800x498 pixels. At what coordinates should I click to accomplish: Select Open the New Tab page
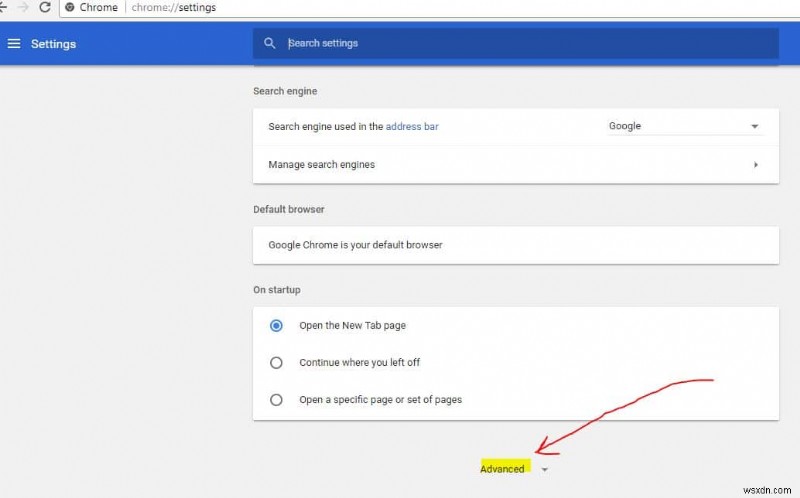[x=276, y=326]
